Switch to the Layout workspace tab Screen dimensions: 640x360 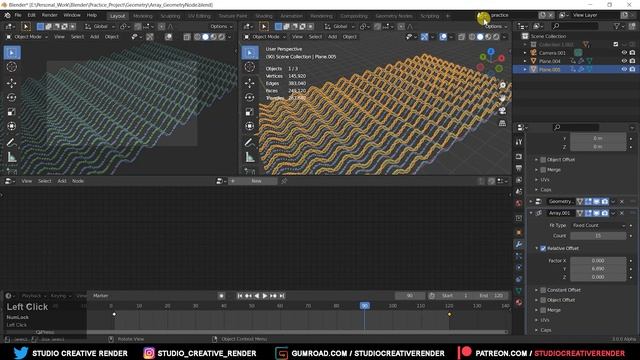coord(118,16)
